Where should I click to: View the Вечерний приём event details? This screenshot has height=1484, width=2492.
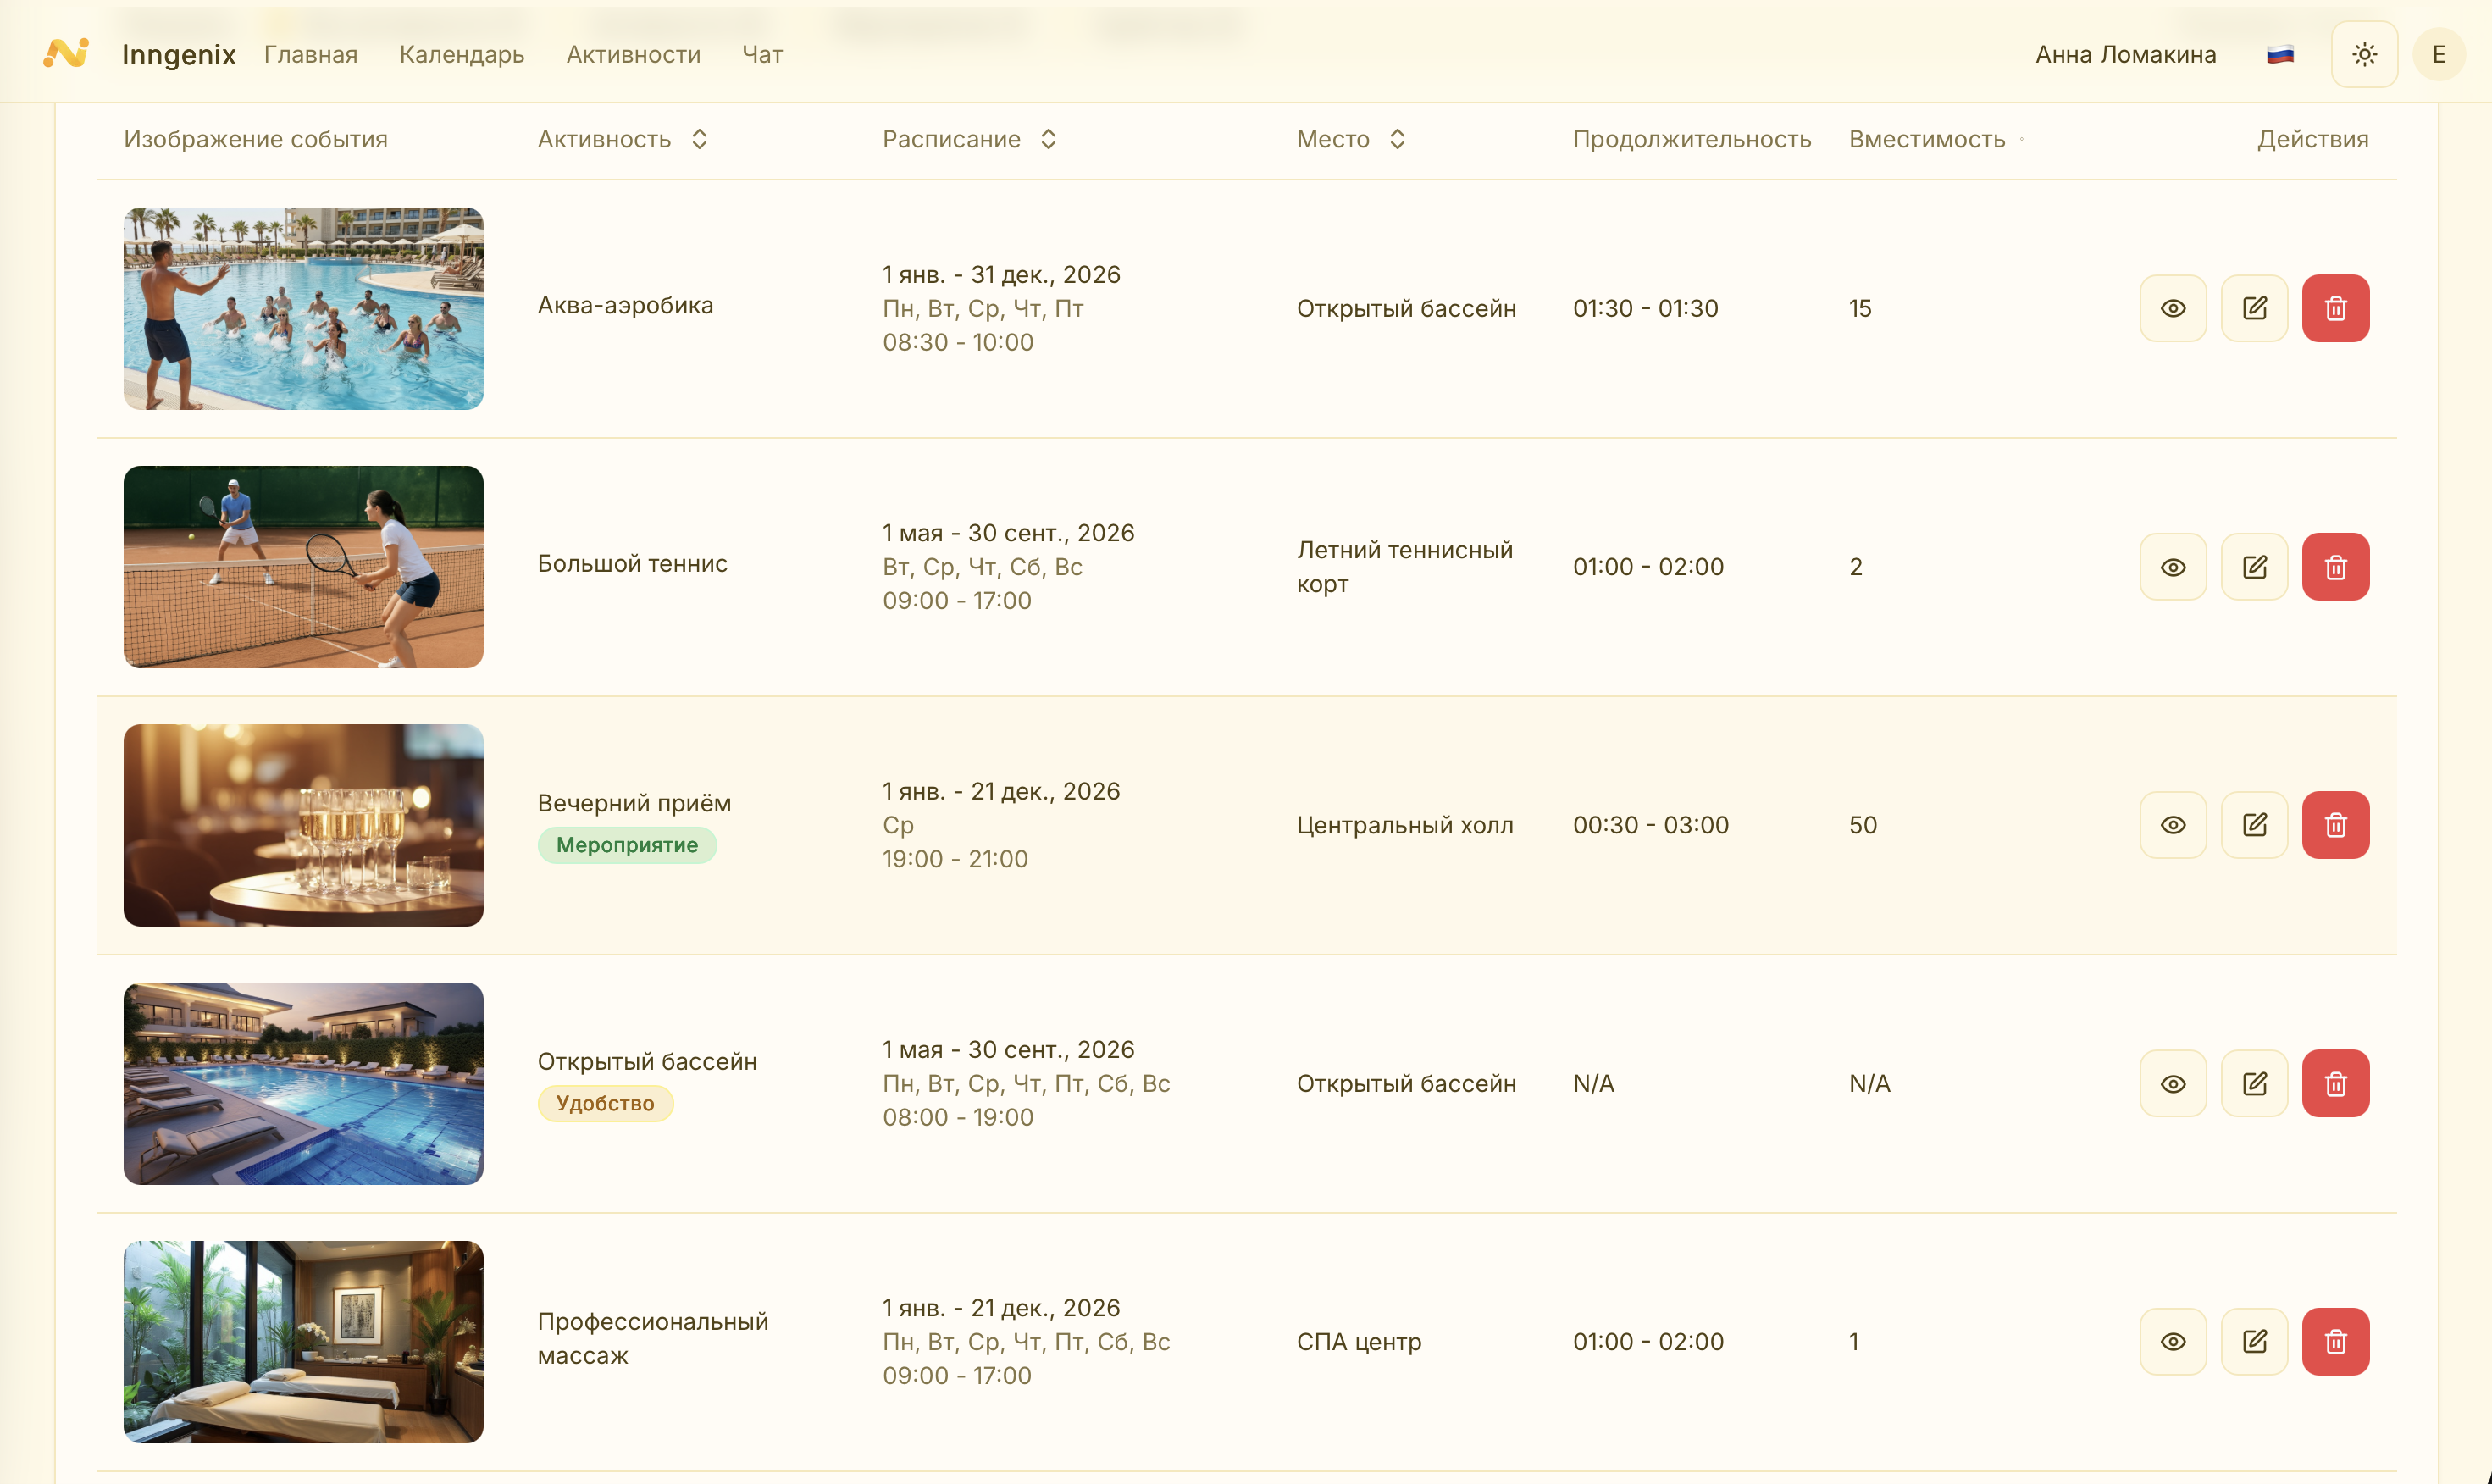tap(2173, 825)
